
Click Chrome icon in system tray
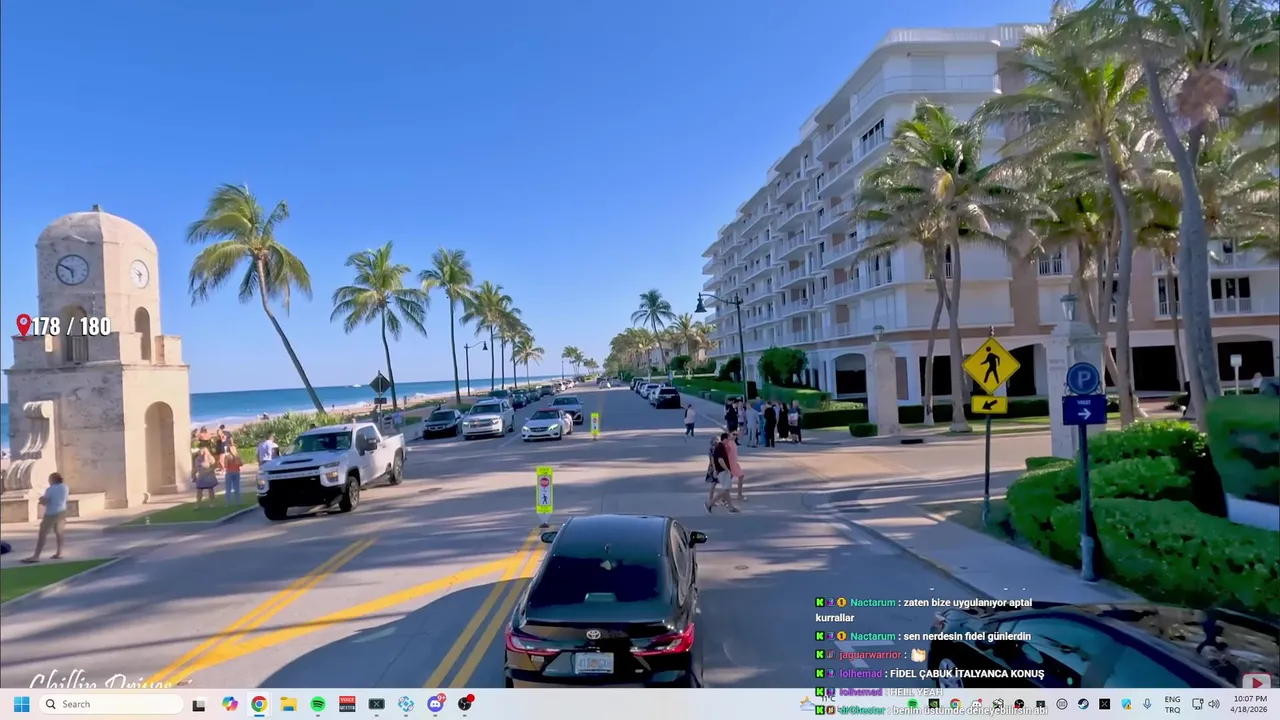click(955, 704)
